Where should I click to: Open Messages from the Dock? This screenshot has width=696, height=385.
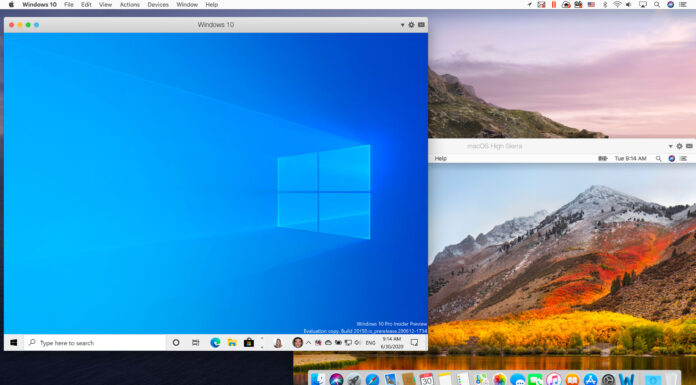tap(518, 380)
